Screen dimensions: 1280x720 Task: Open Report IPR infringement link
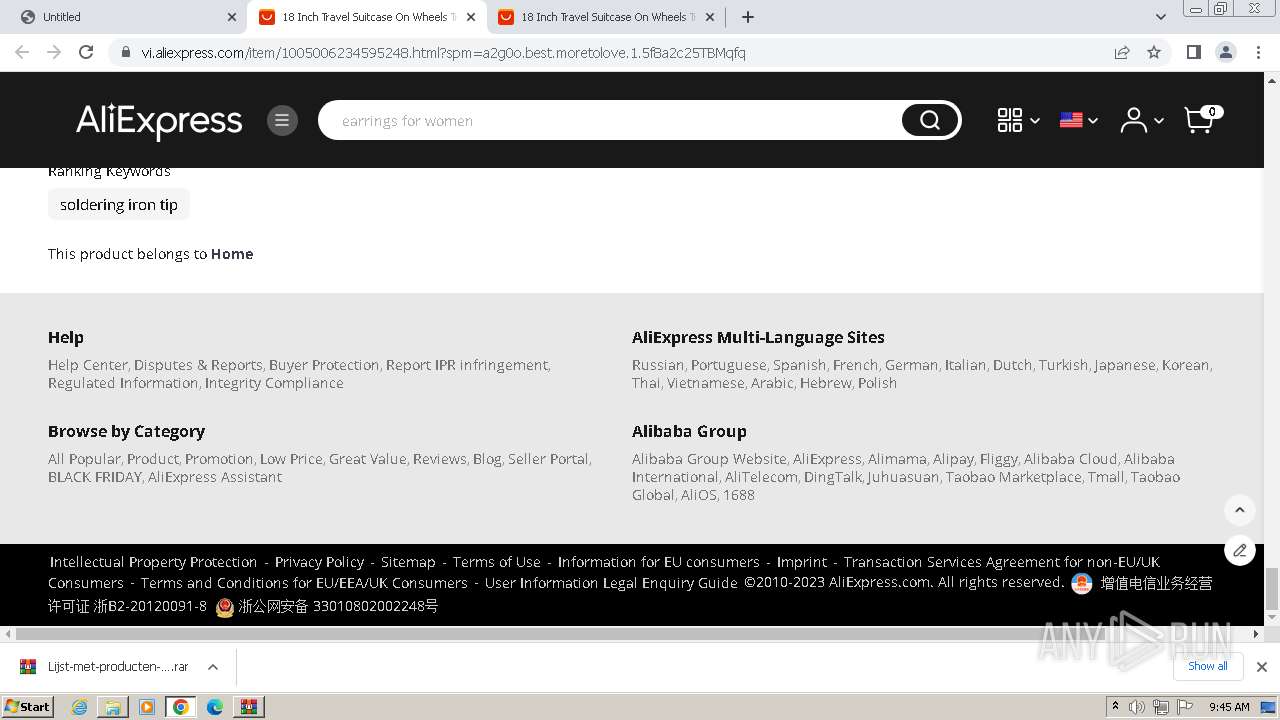click(x=467, y=365)
